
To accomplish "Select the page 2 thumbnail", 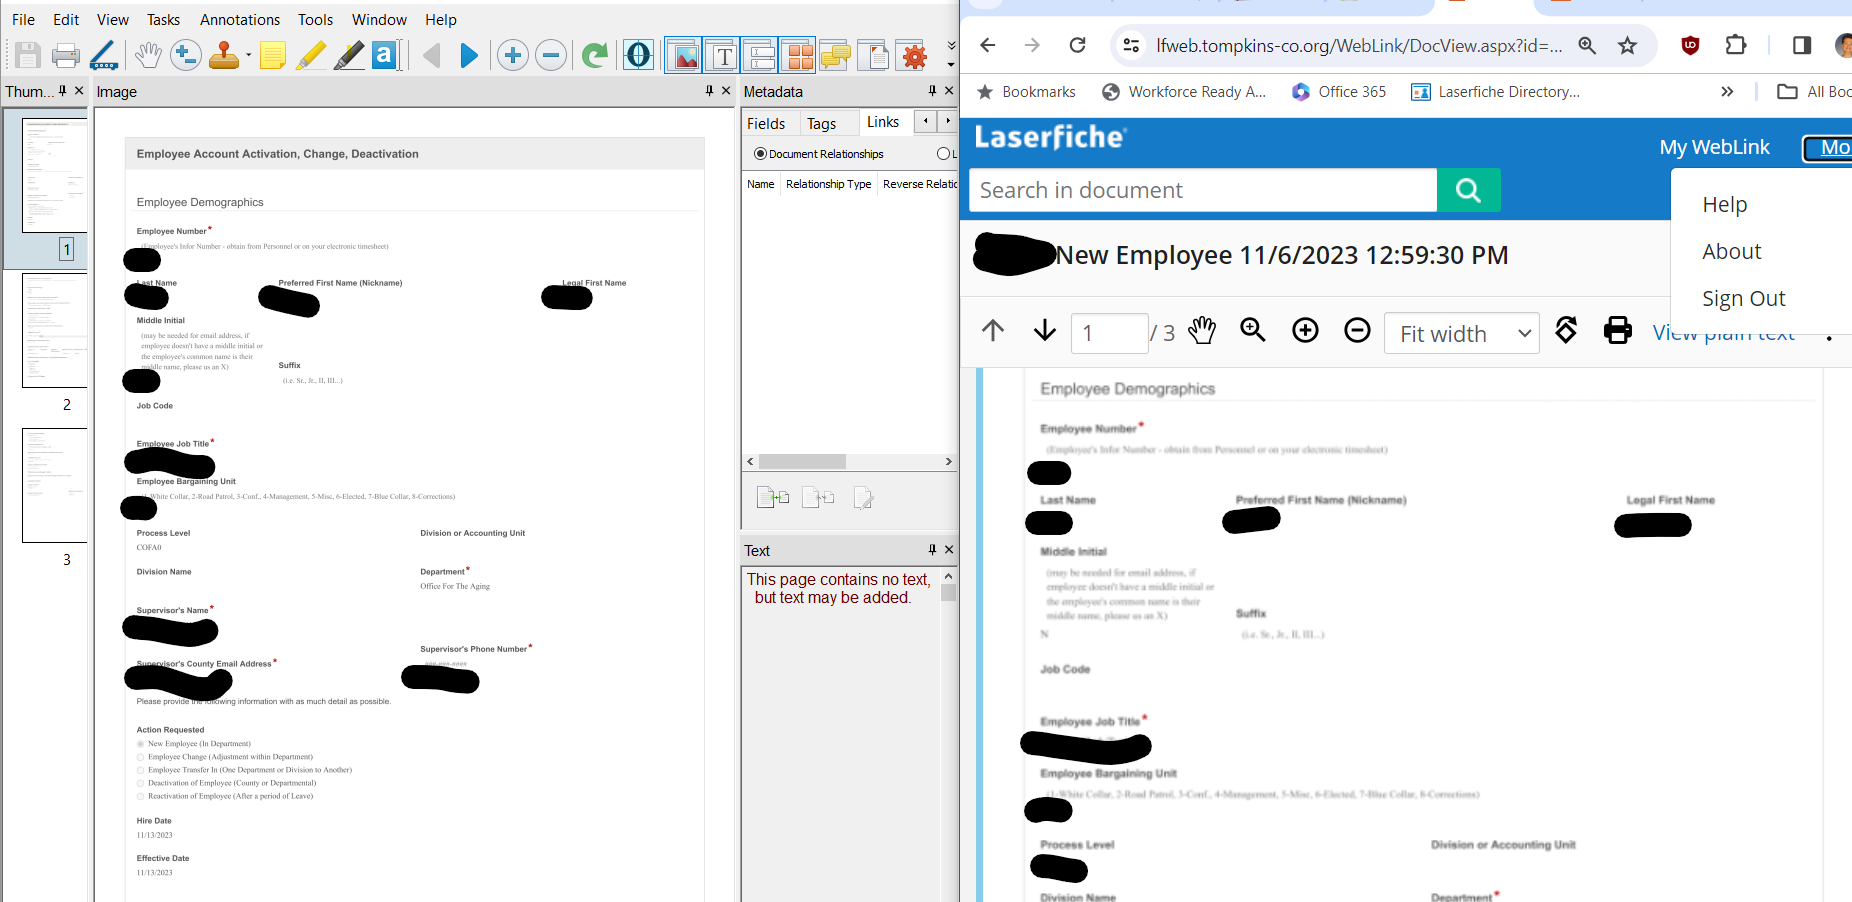I will pos(55,330).
